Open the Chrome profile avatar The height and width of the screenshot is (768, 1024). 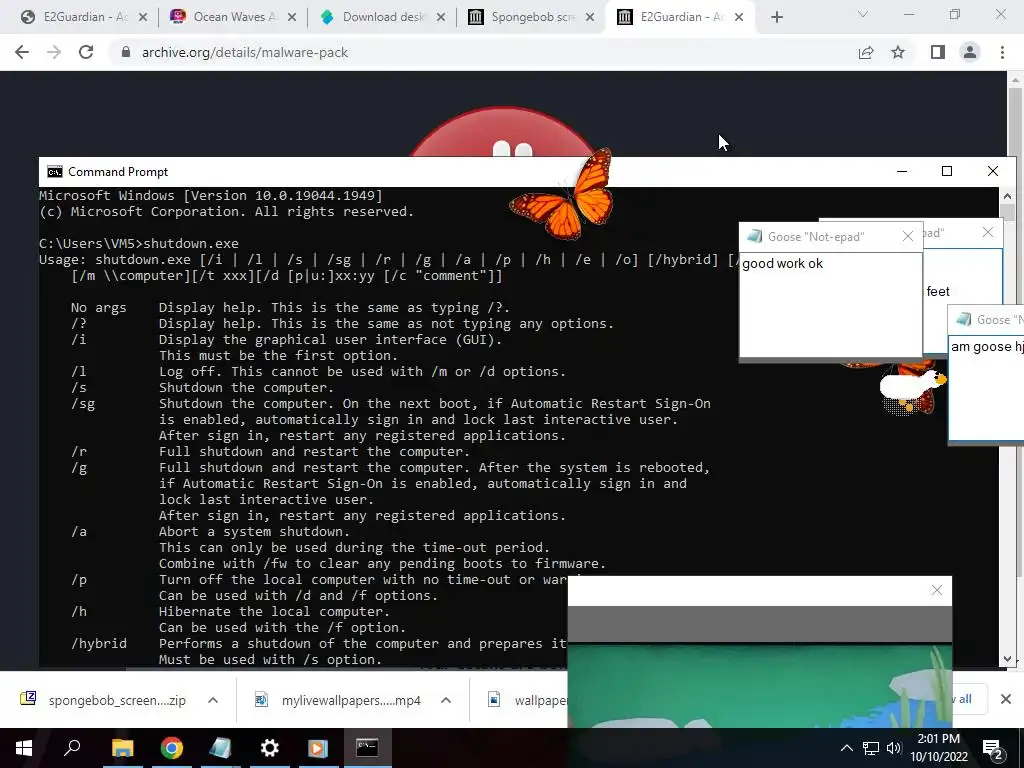(x=970, y=52)
